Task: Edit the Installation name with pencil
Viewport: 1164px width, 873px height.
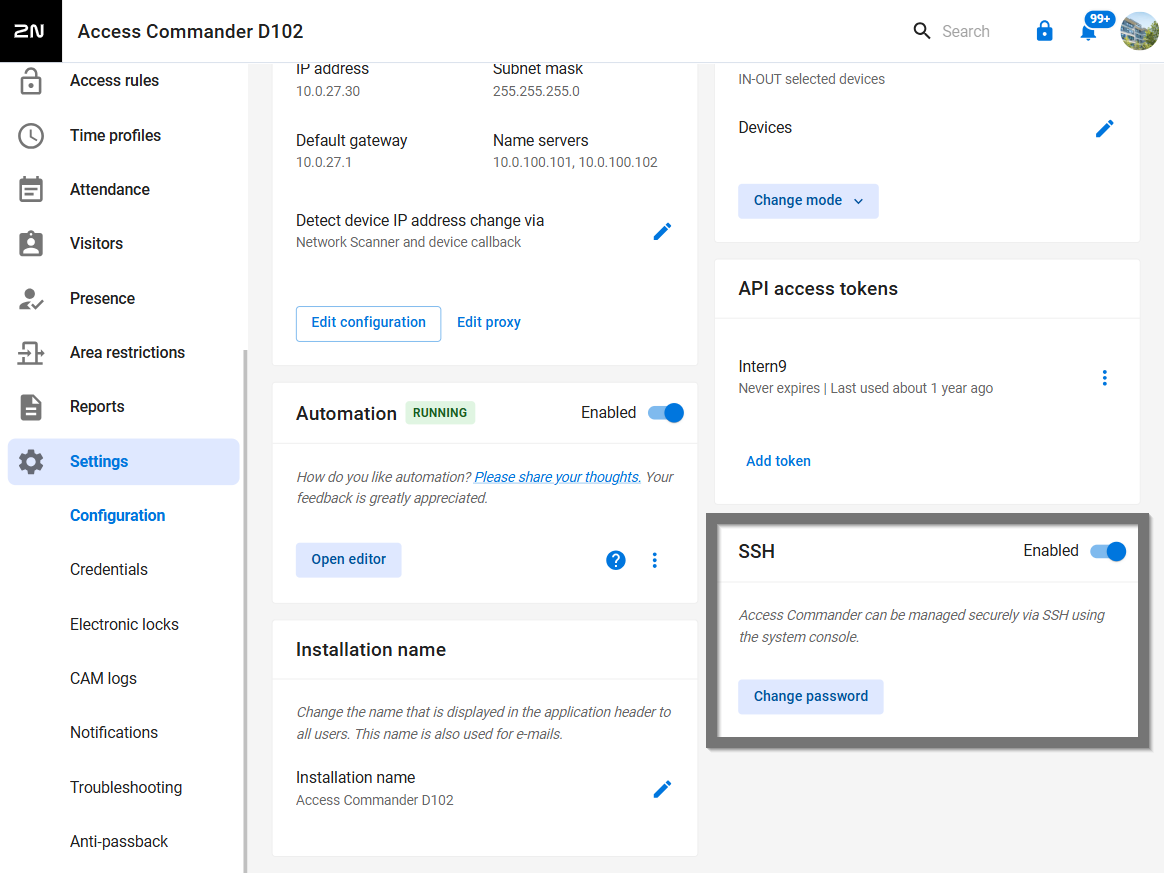Action: click(662, 789)
